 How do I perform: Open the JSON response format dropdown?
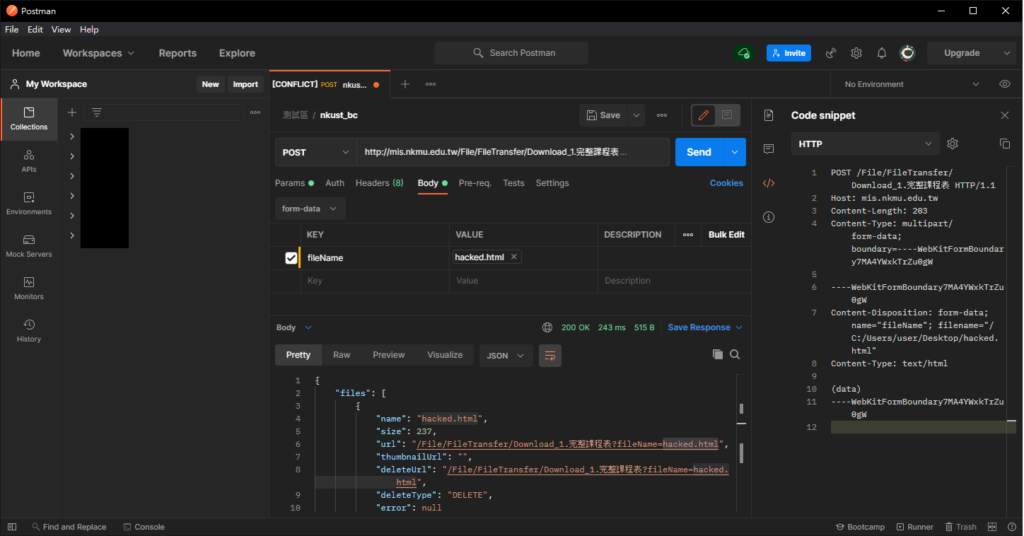click(505, 355)
